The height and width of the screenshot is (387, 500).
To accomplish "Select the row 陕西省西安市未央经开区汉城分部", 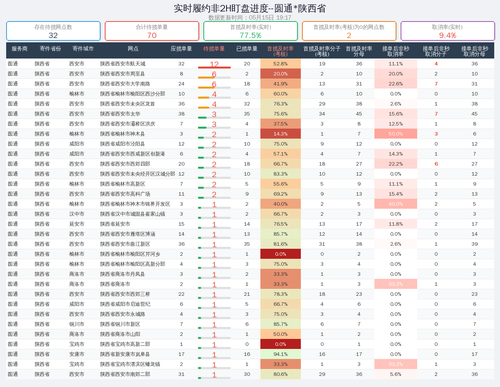I will pyautogui.click(x=250, y=174).
